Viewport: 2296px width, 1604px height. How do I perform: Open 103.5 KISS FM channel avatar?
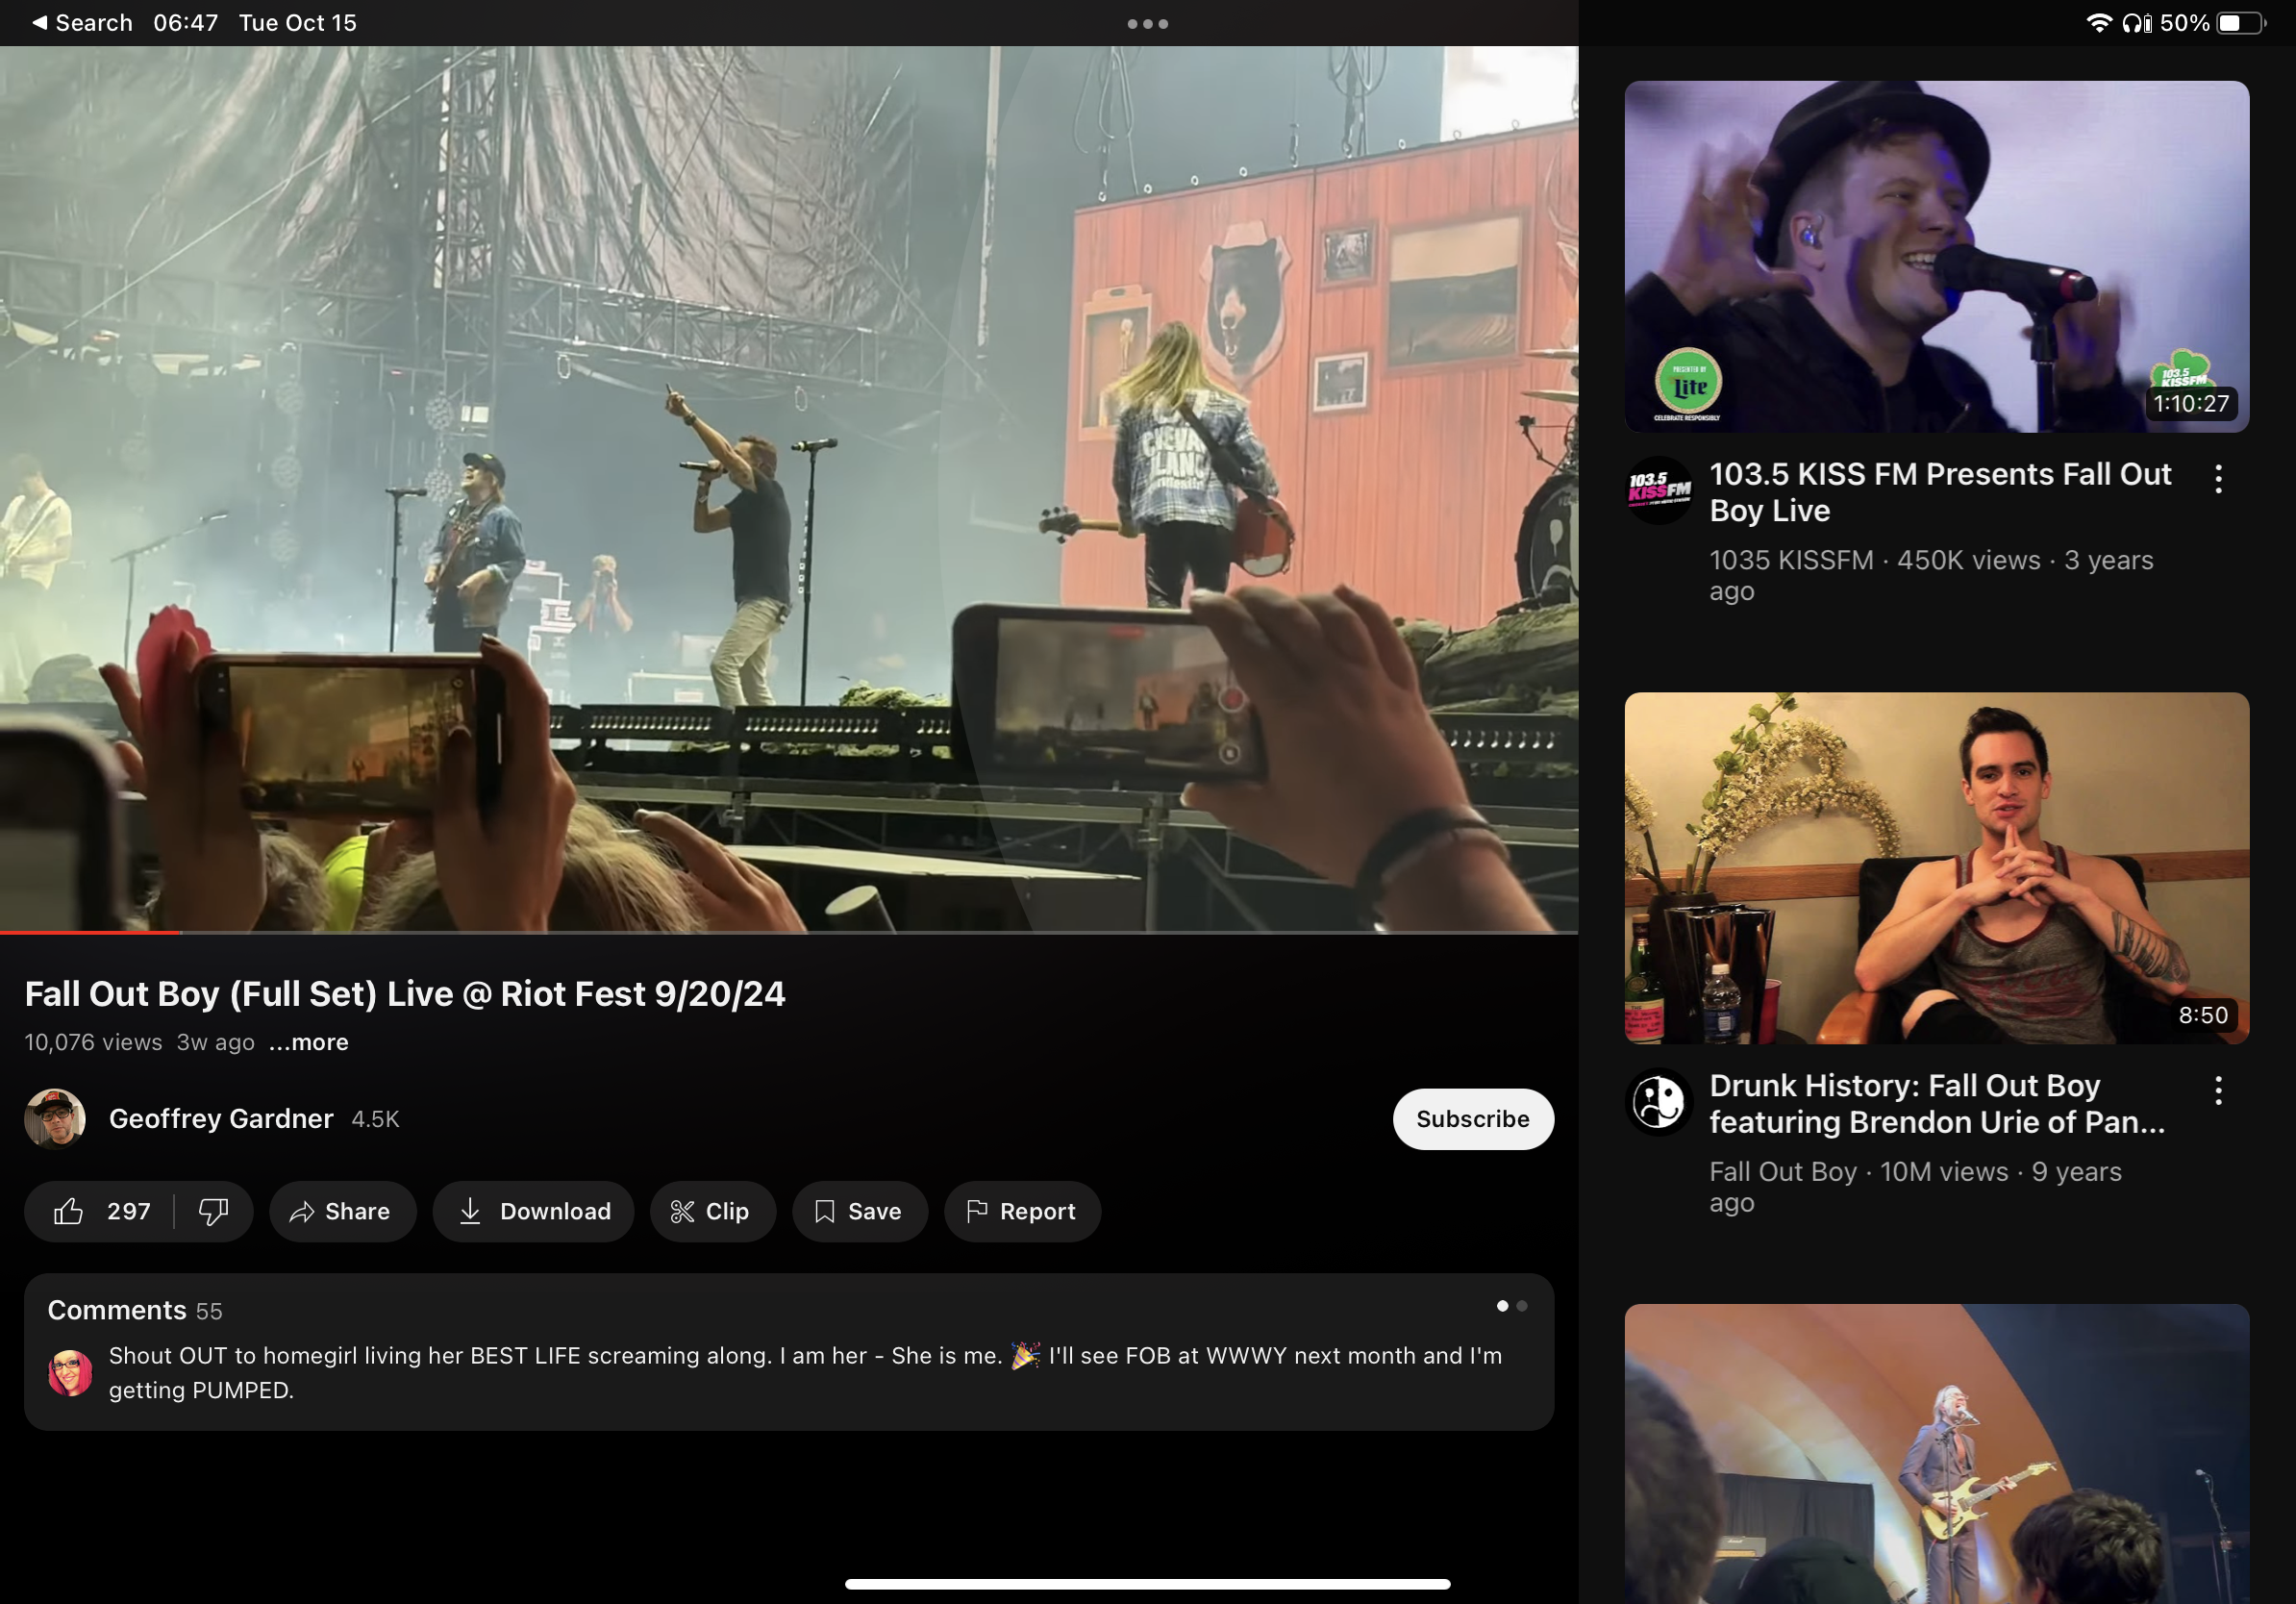pyautogui.click(x=1660, y=490)
